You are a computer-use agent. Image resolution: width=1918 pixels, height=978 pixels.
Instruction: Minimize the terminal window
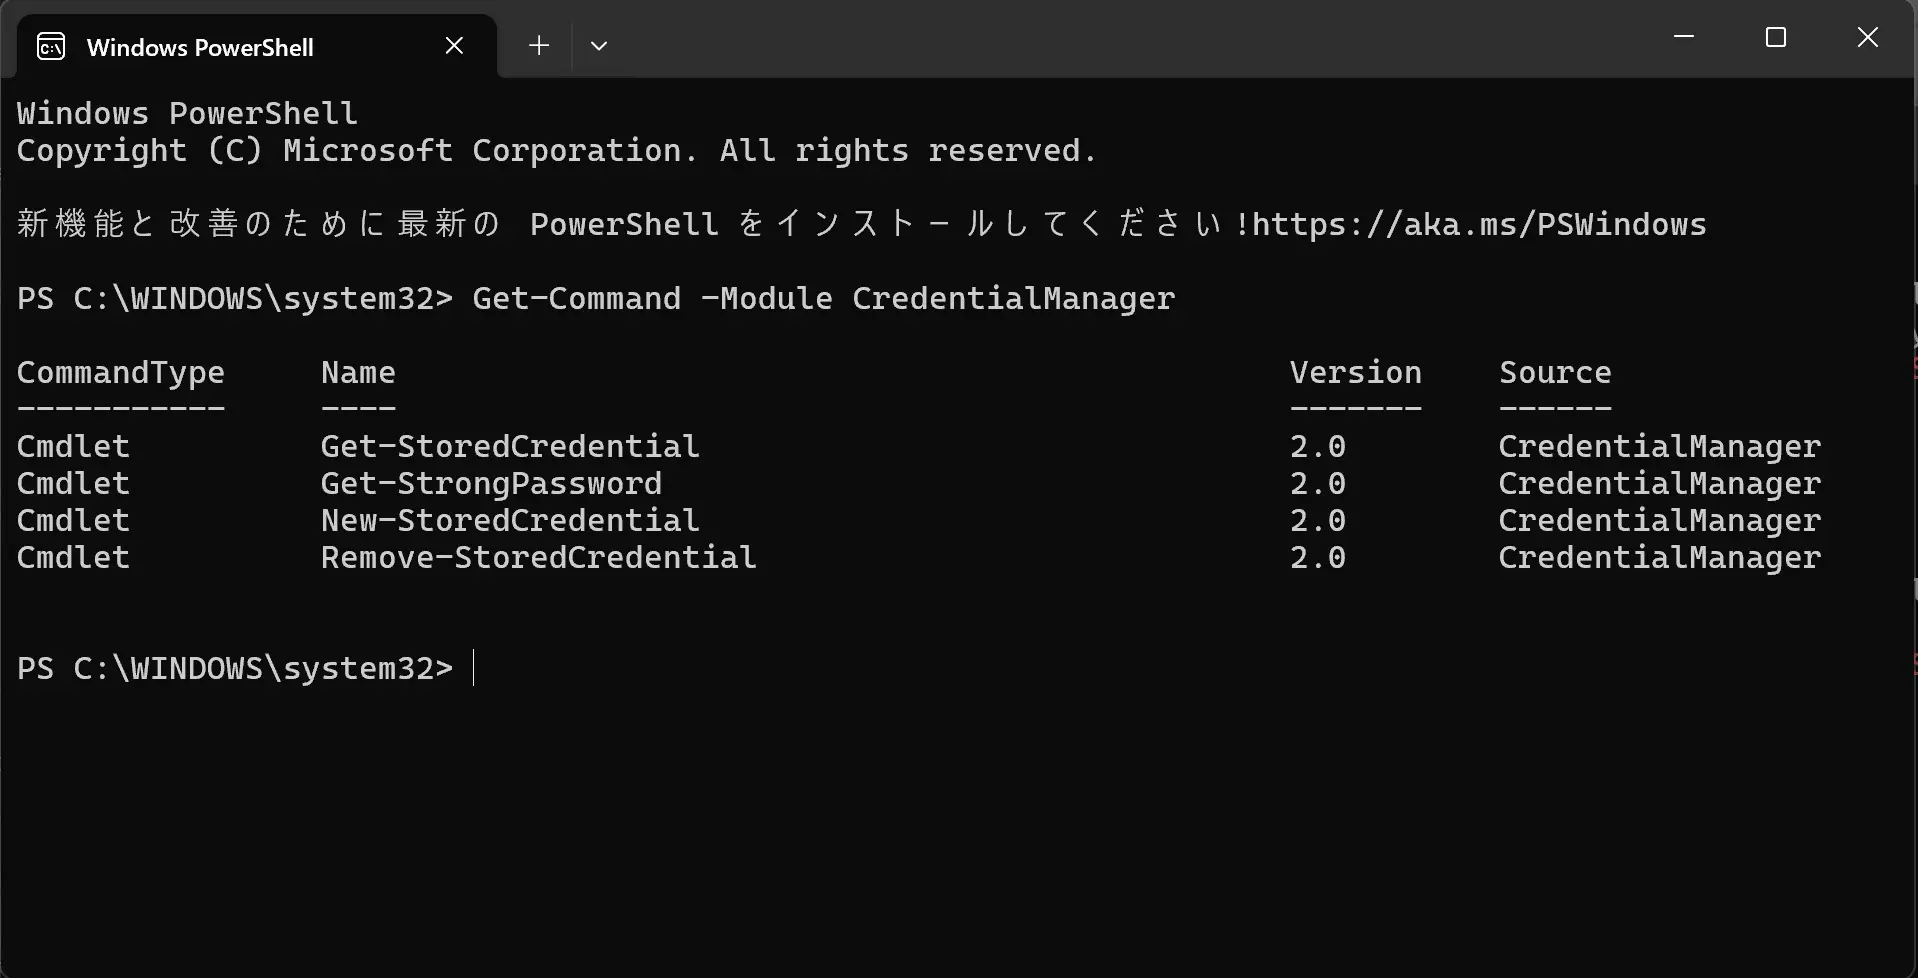(1684, 38)
